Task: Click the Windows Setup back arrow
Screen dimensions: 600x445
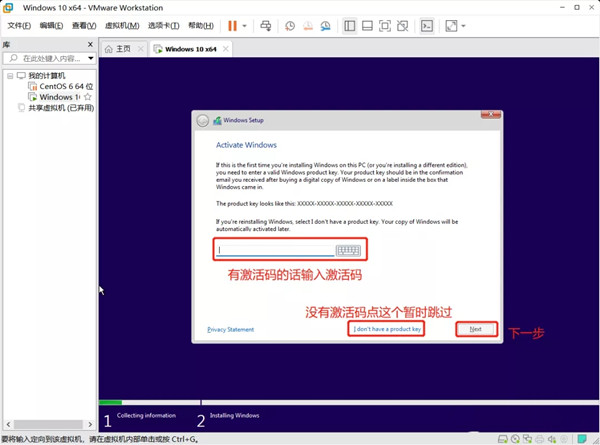Action: click(x=203, y=120)
